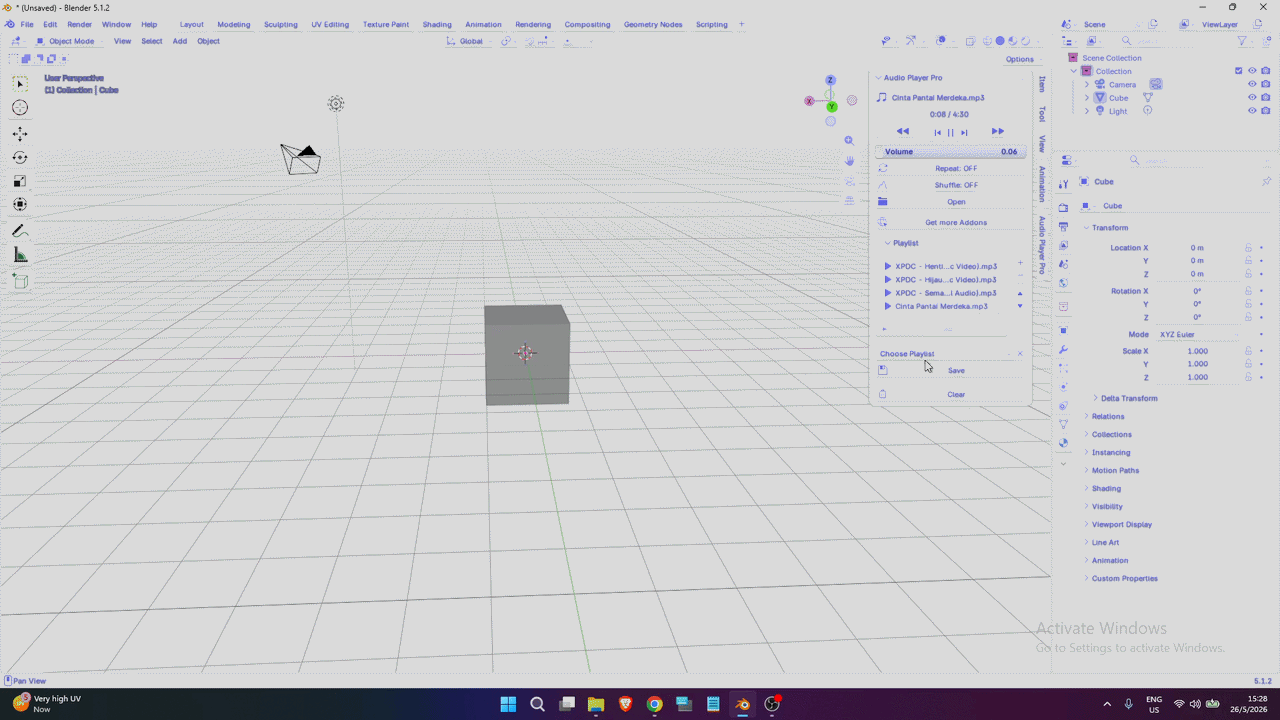The width and height of the screenshot is (1280, 720).
Task: Select the Move tool
Action: 20,134
